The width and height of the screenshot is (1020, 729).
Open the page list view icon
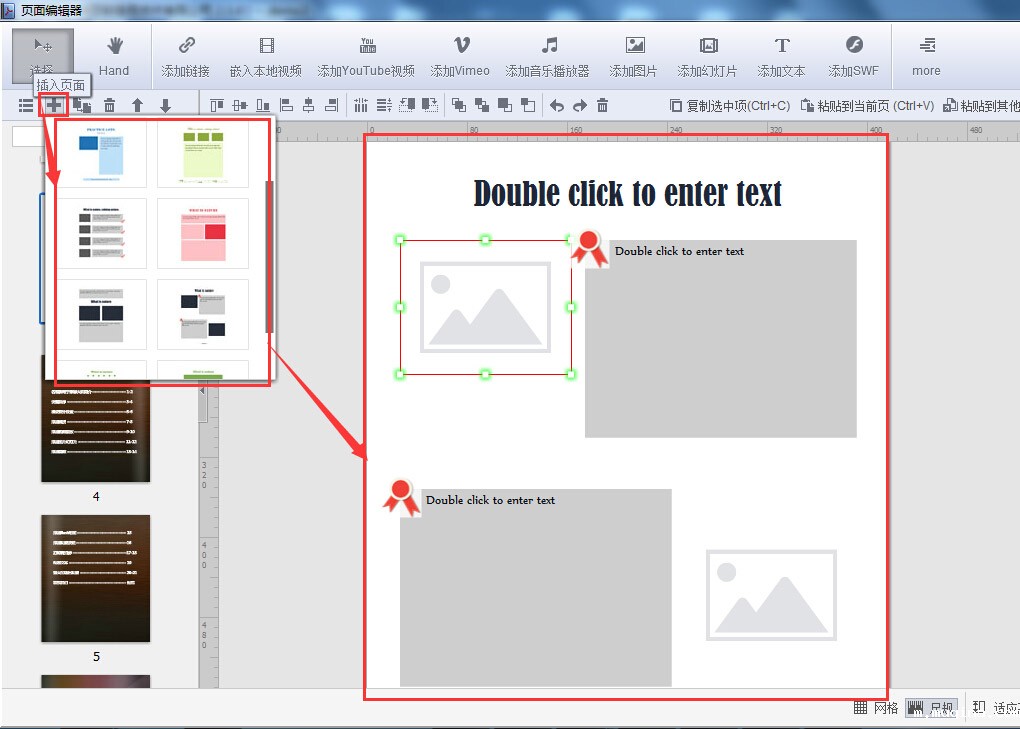(x=26, y=105)
